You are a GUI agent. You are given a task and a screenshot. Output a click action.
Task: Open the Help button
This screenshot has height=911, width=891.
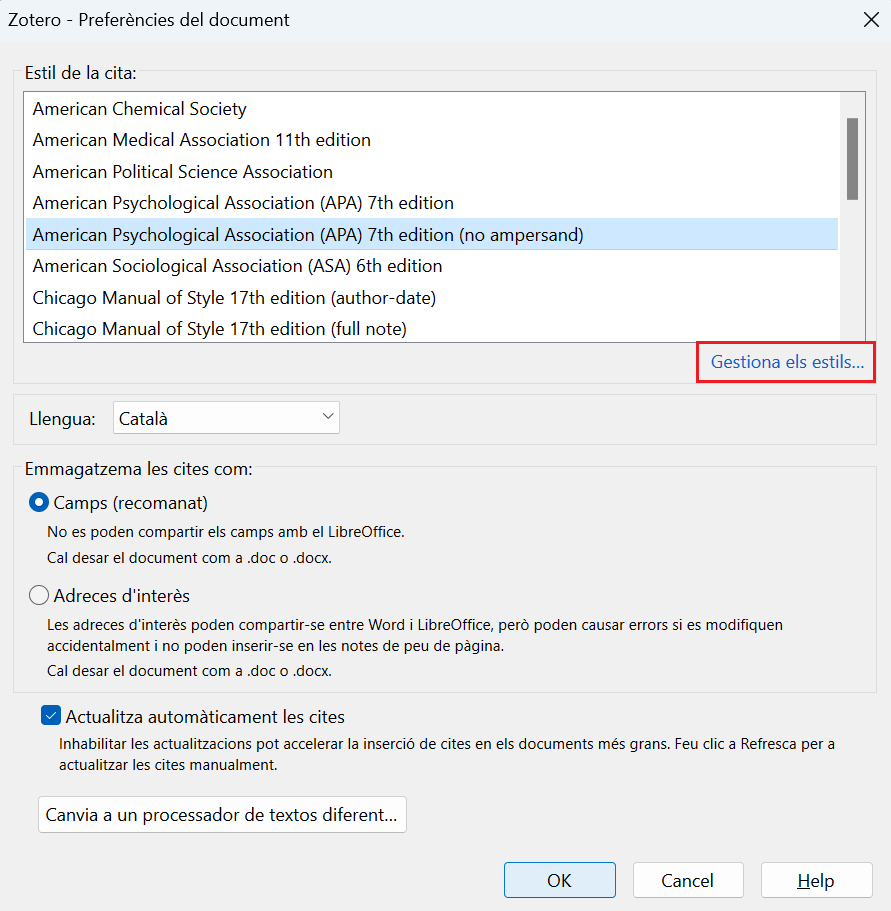(816, 880)
